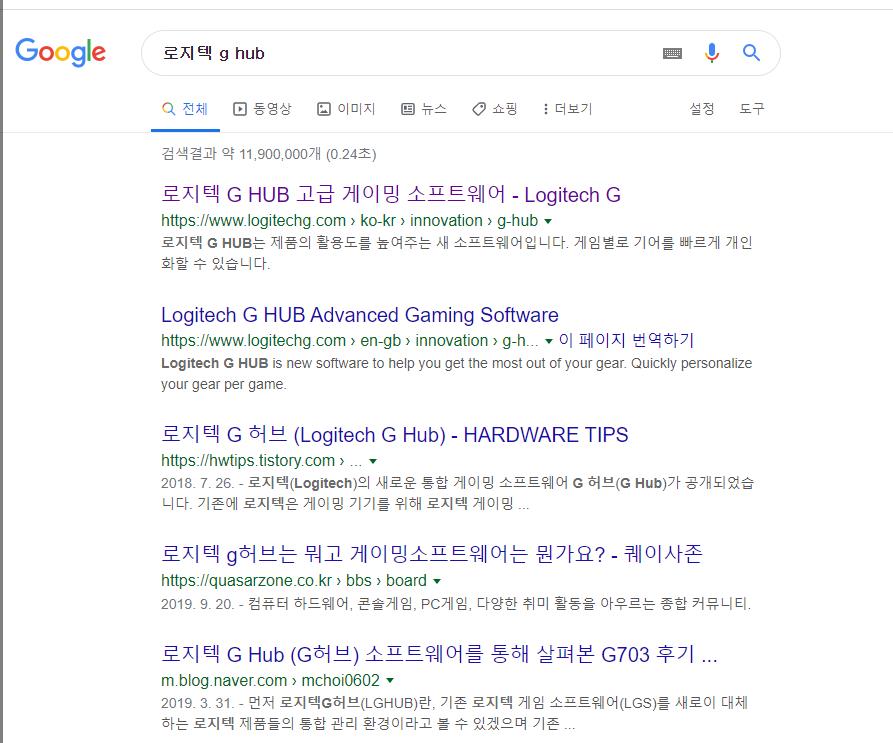Click 이 페이지 번역하기 translate link
The image size is (893, 743).
[x=626, y=340]
